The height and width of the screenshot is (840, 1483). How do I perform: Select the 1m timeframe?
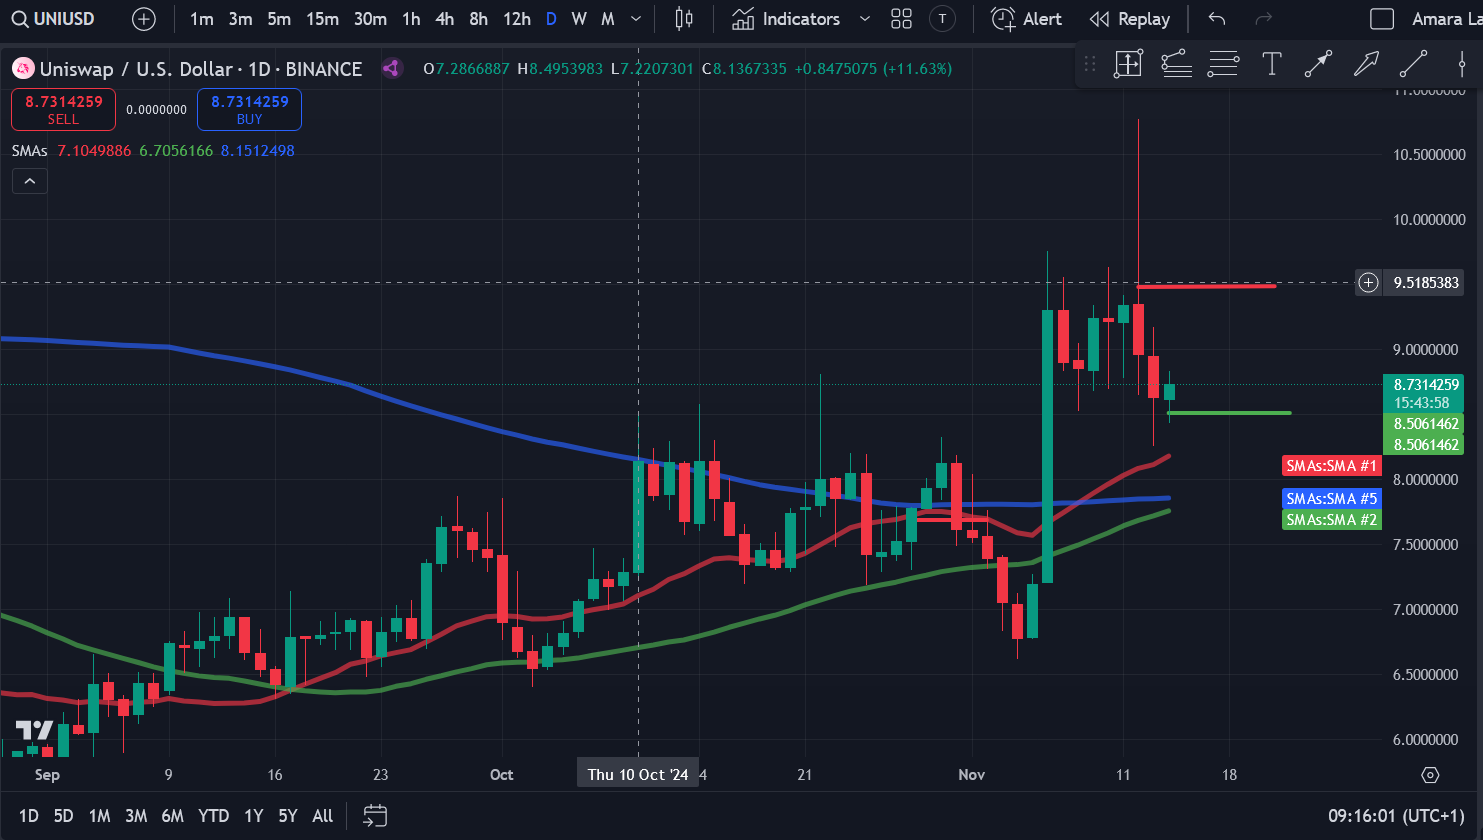[x=202, y=19]
